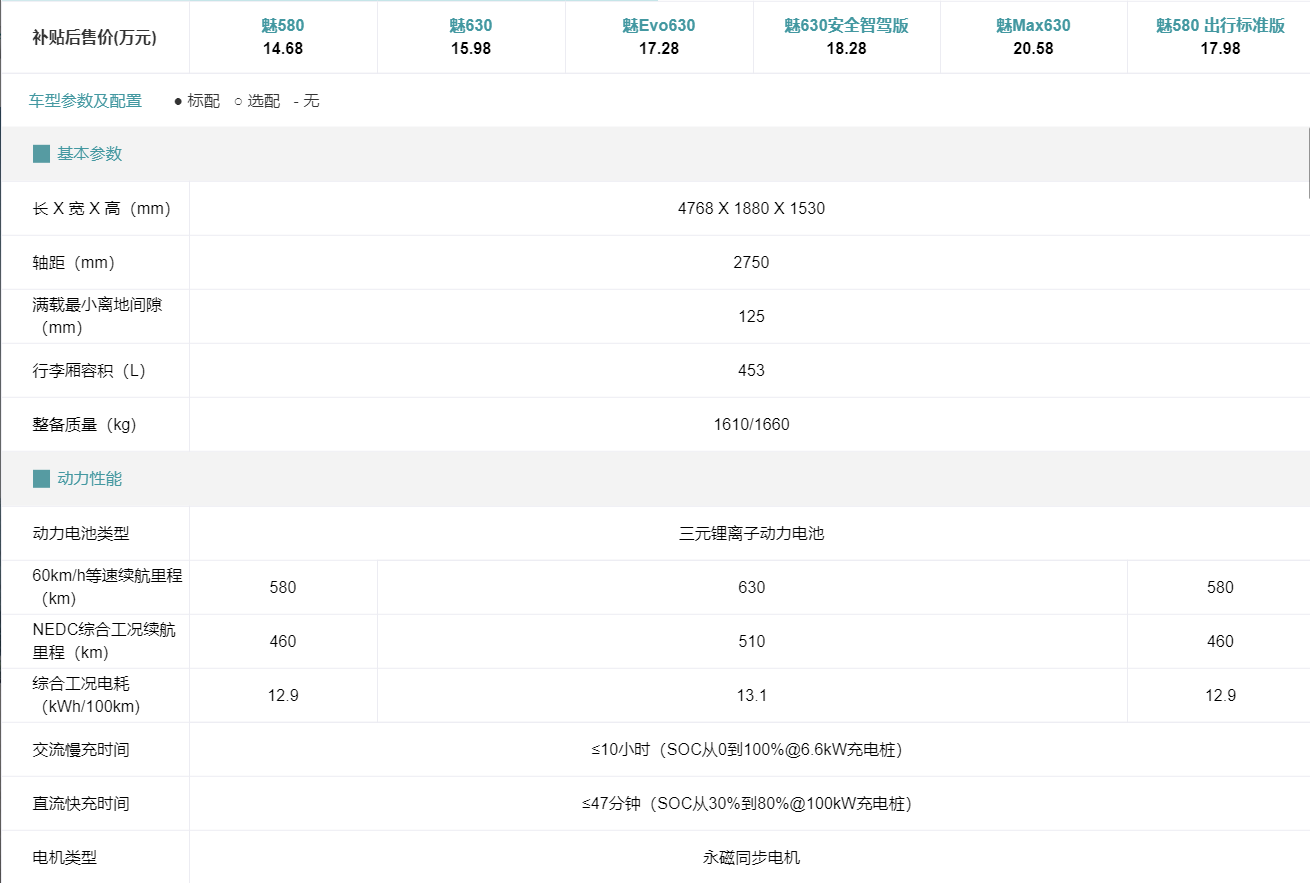
Task: Click the 魅580 column header
Action: (284, 26)
